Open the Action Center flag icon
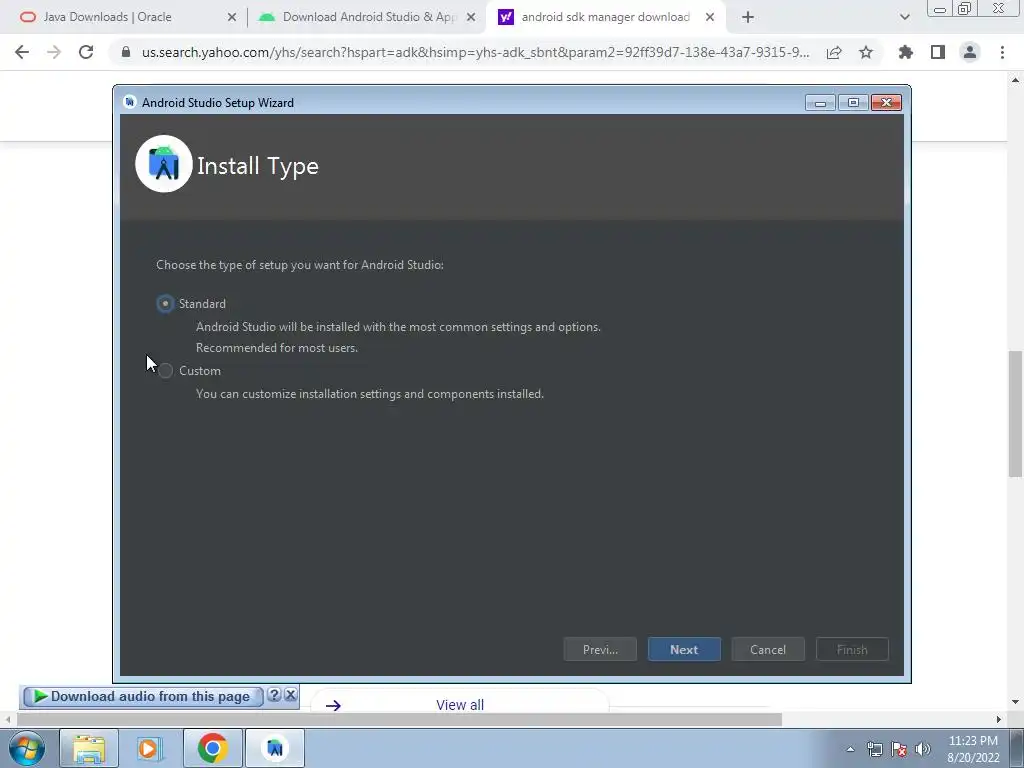 pos(899,750)
